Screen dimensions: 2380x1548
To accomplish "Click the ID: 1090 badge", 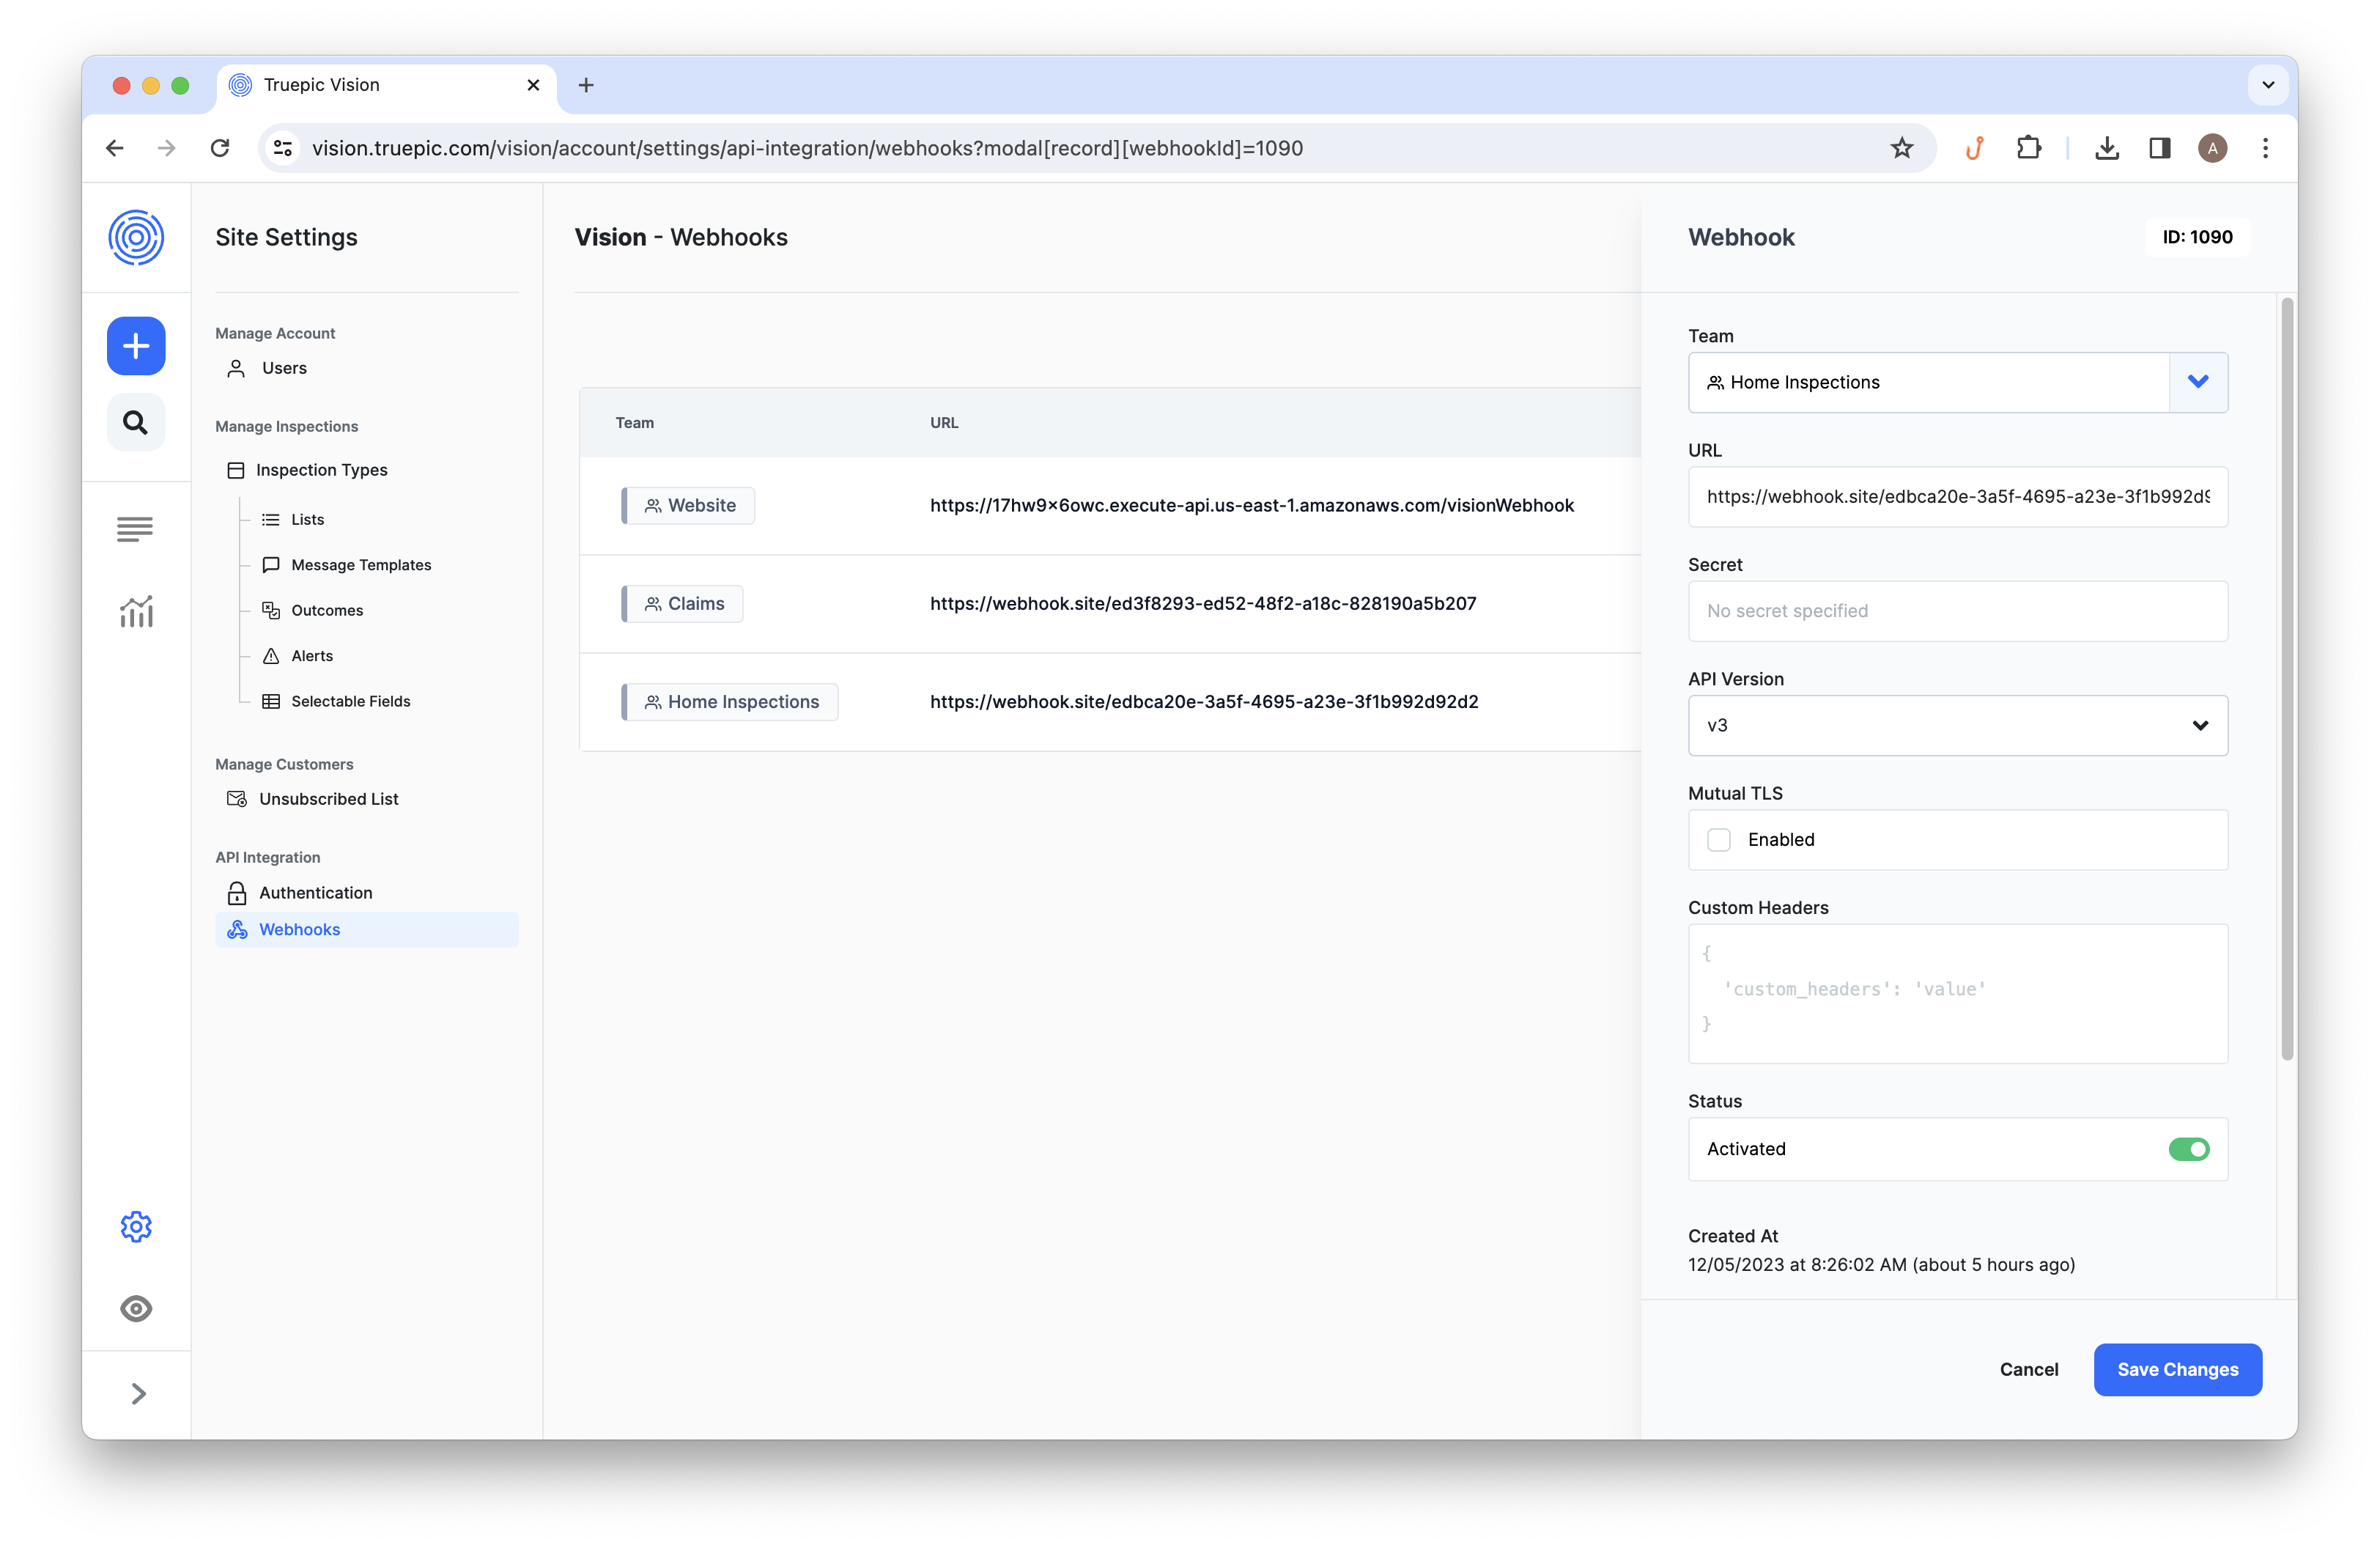I will point(2197,237).
